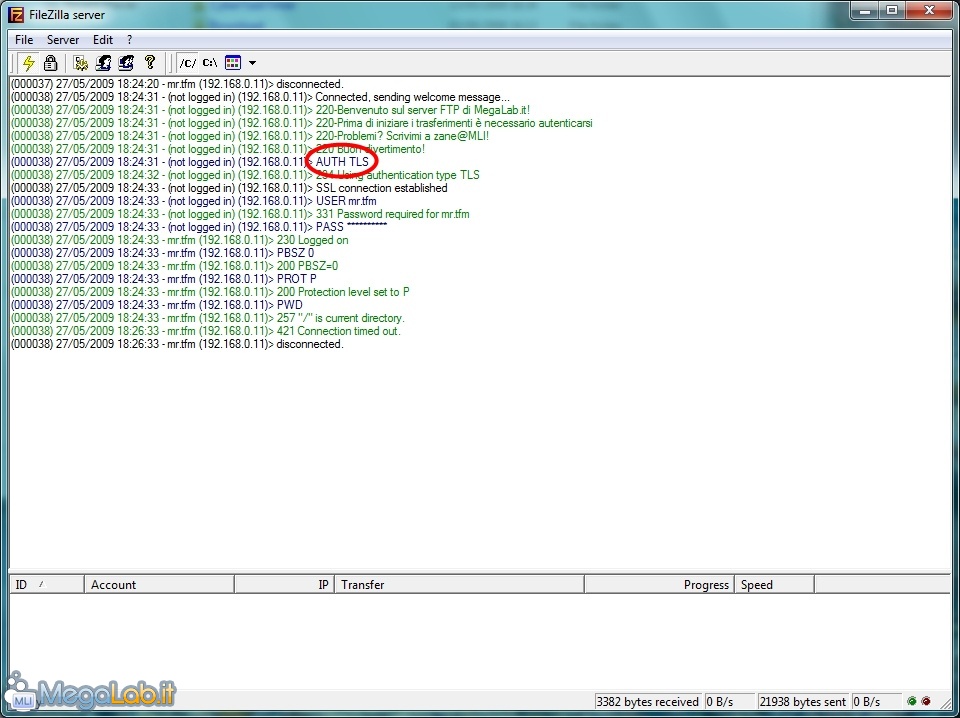Open the File menu
The image size is (960, 718).
(24, 40)
